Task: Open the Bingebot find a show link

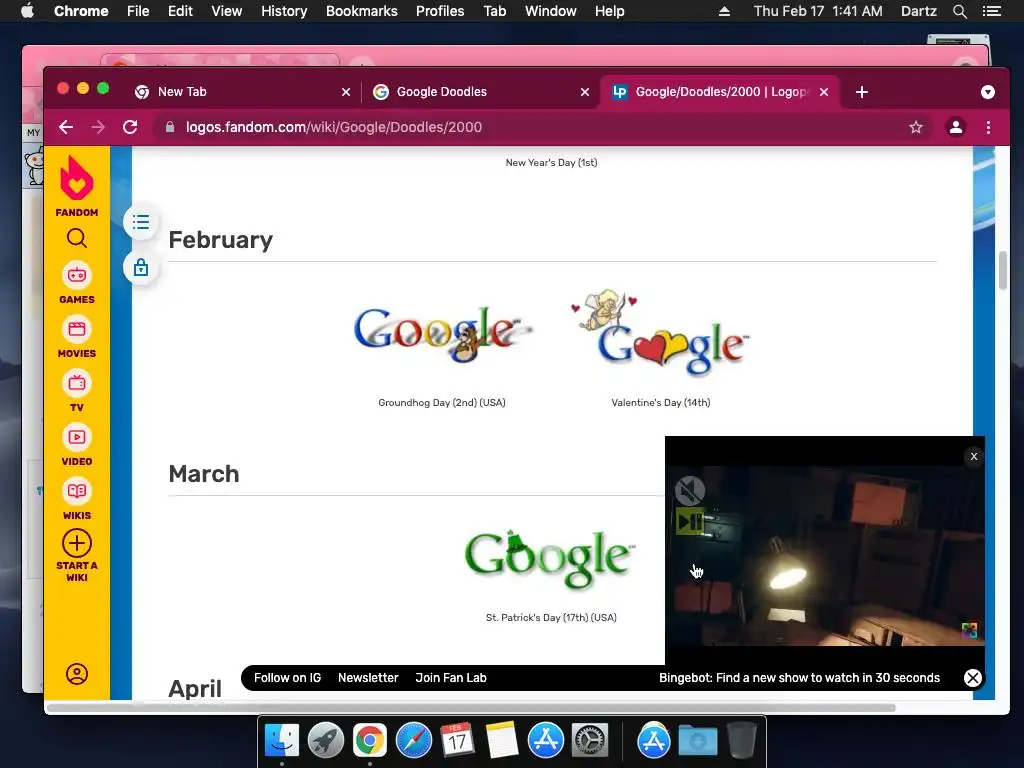Action: click(x=799, y=678)
